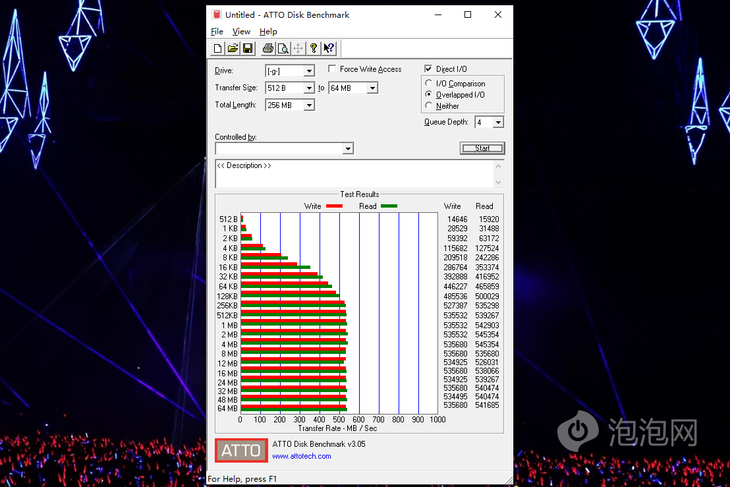Click the 64 MB row green read bar
The height and width of the screenshot is (487, 730).
[294, 410]
